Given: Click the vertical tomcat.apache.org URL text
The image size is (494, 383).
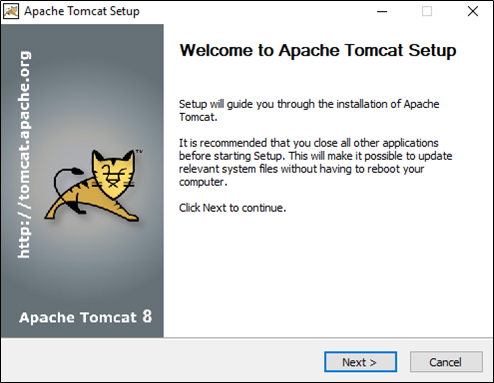Looking at the screenshot, I should tap(24, 155).
